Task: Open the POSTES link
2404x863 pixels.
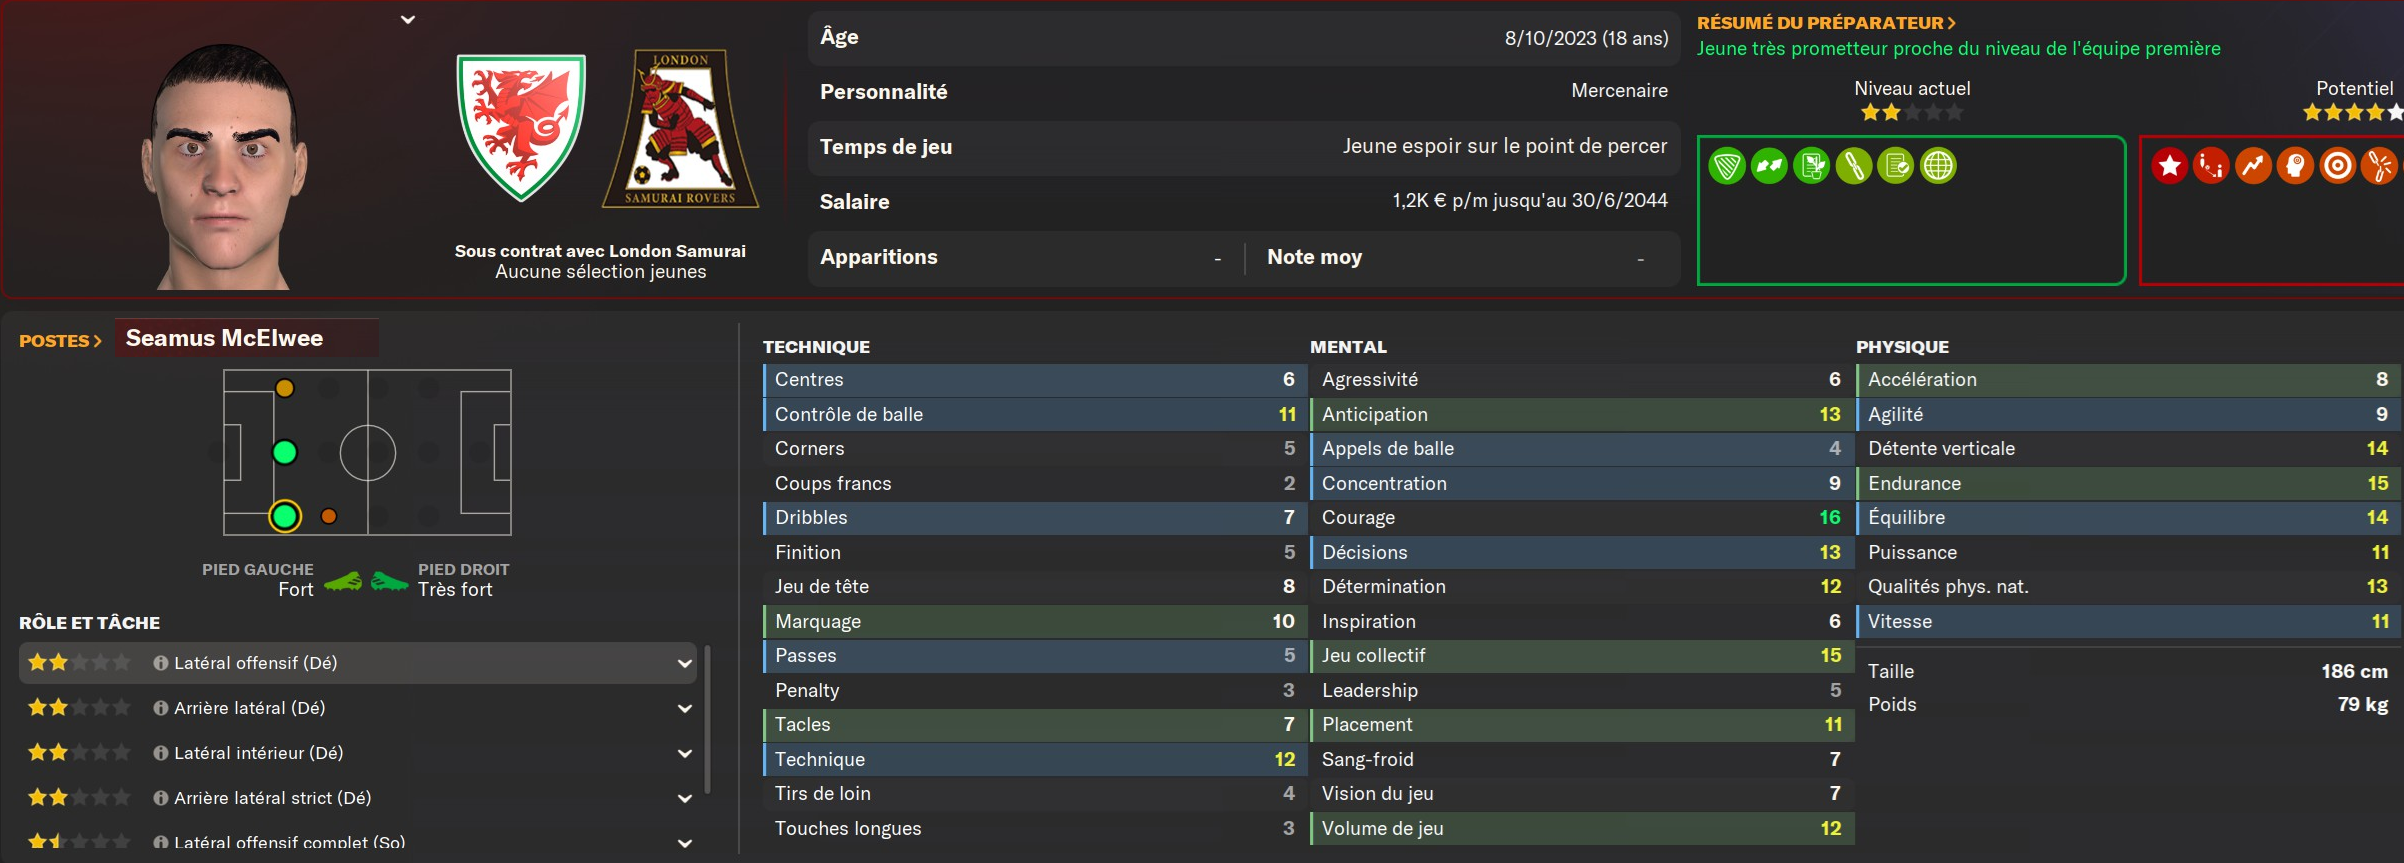Action: (x=60, y=341)
